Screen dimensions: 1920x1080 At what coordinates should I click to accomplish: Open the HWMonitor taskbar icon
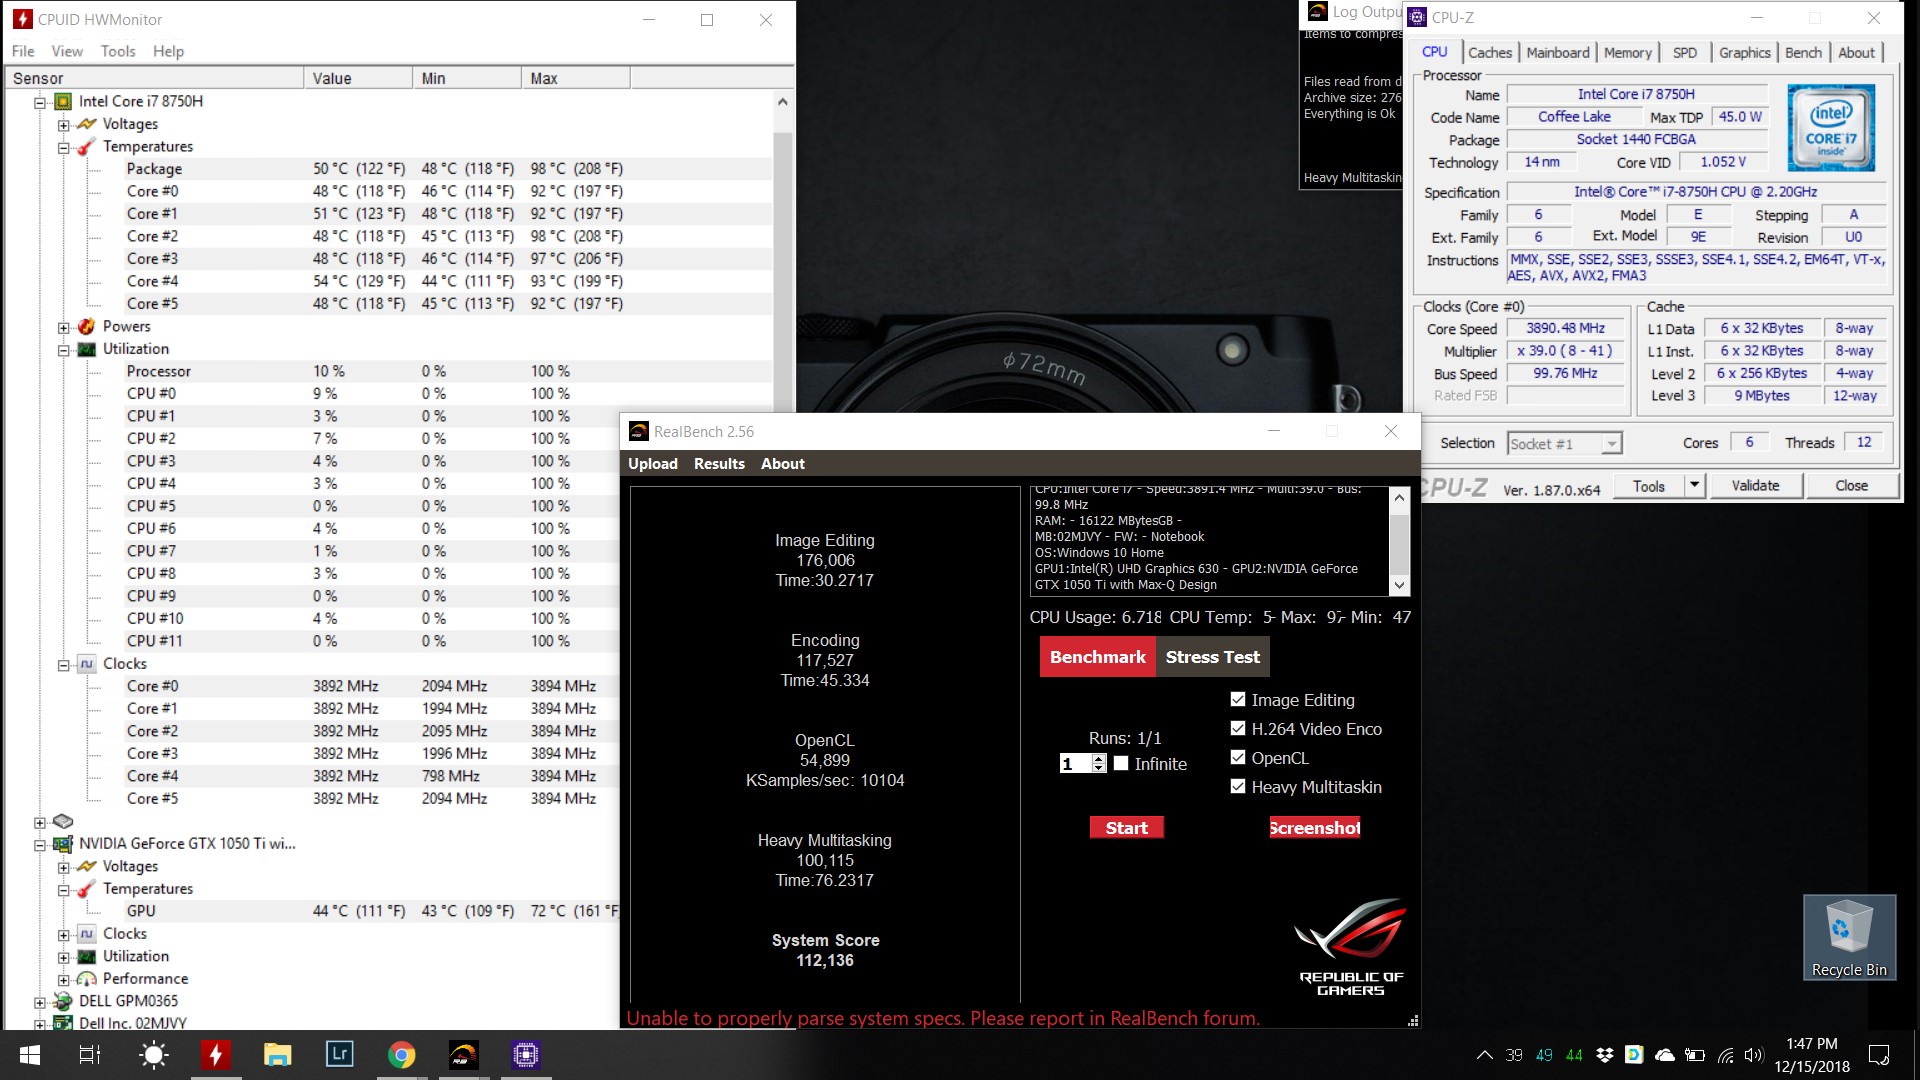pos(215,1055)
